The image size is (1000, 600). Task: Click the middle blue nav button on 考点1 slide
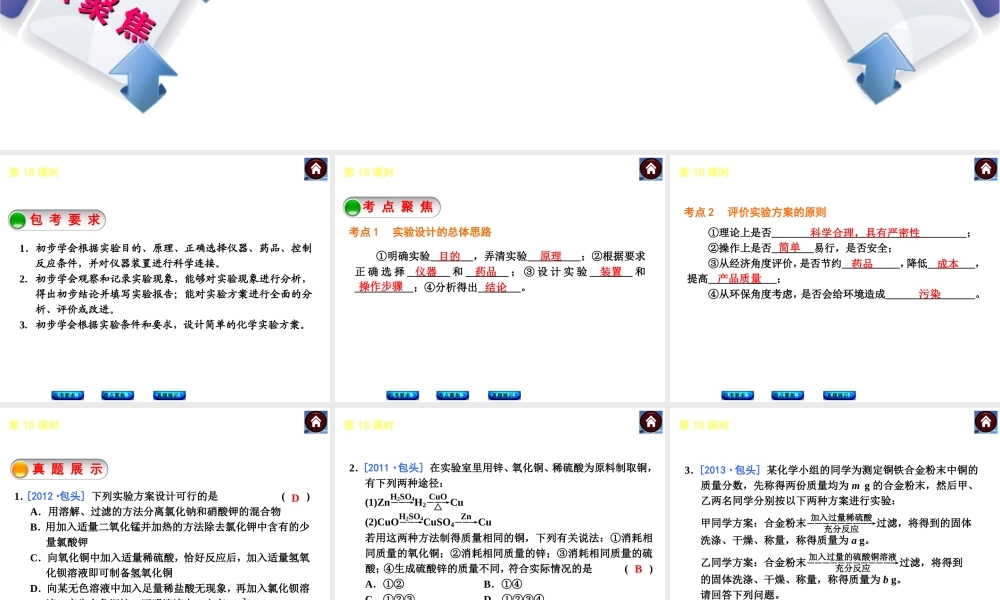pyautogui.click(x=452, y=395)
